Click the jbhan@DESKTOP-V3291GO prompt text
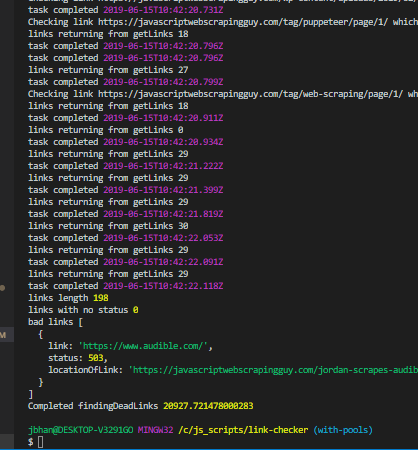Screen dimensions: 418x450 coord(81,430)
